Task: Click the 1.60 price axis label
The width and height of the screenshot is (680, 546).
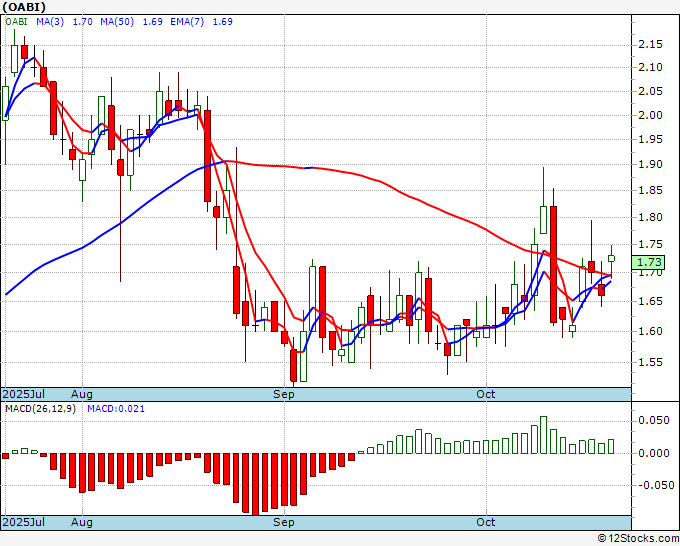Action: point(650,331)
